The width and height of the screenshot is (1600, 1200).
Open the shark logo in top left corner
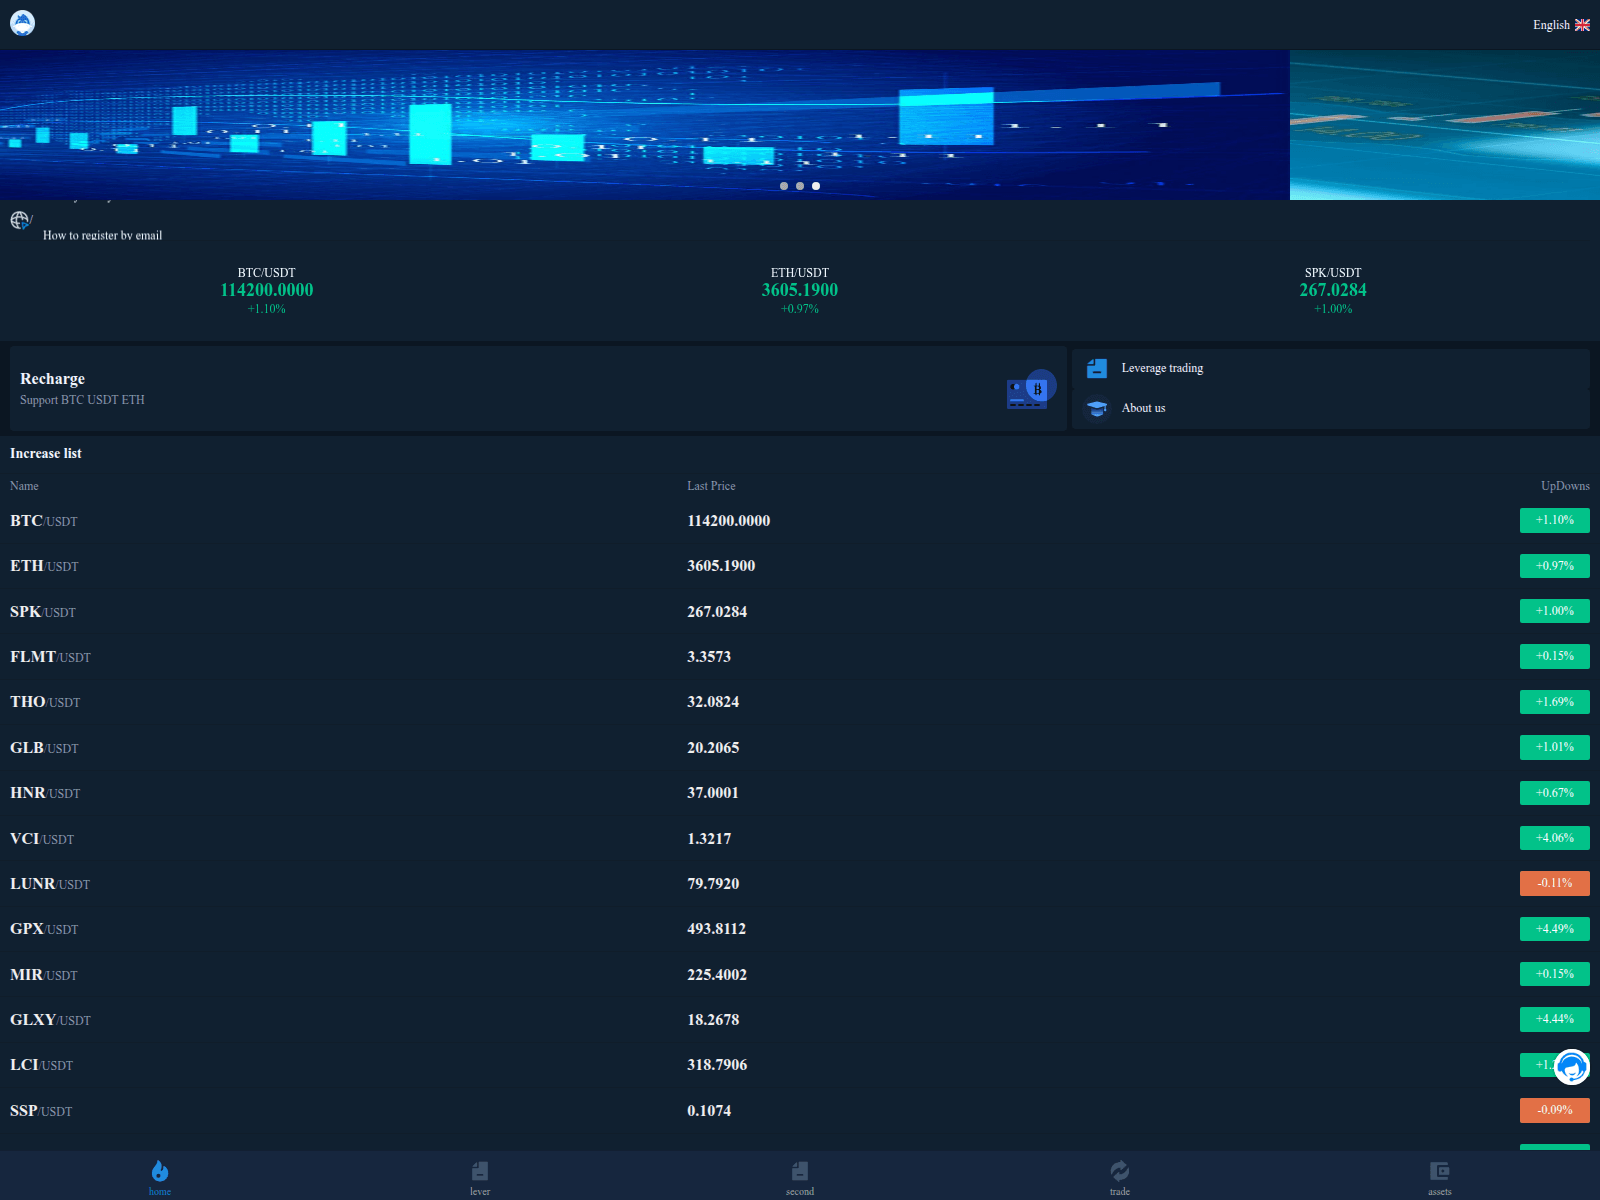click(x=22, y=22)
